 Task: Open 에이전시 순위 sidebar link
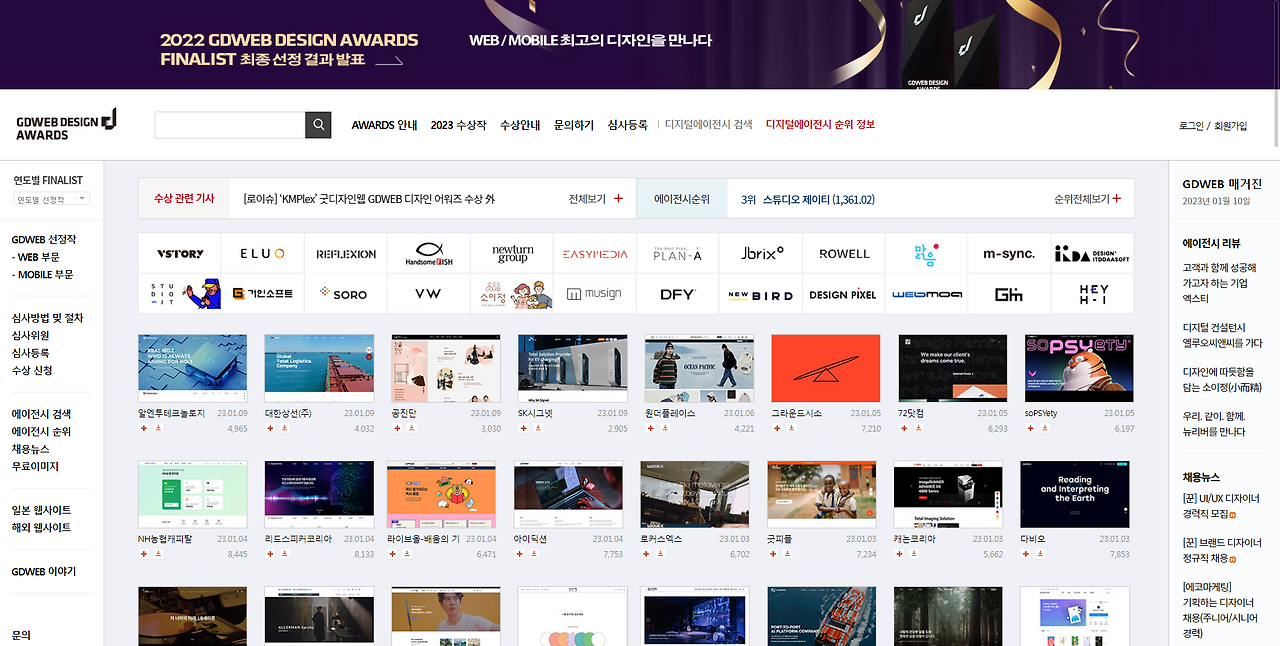[41, 431]
